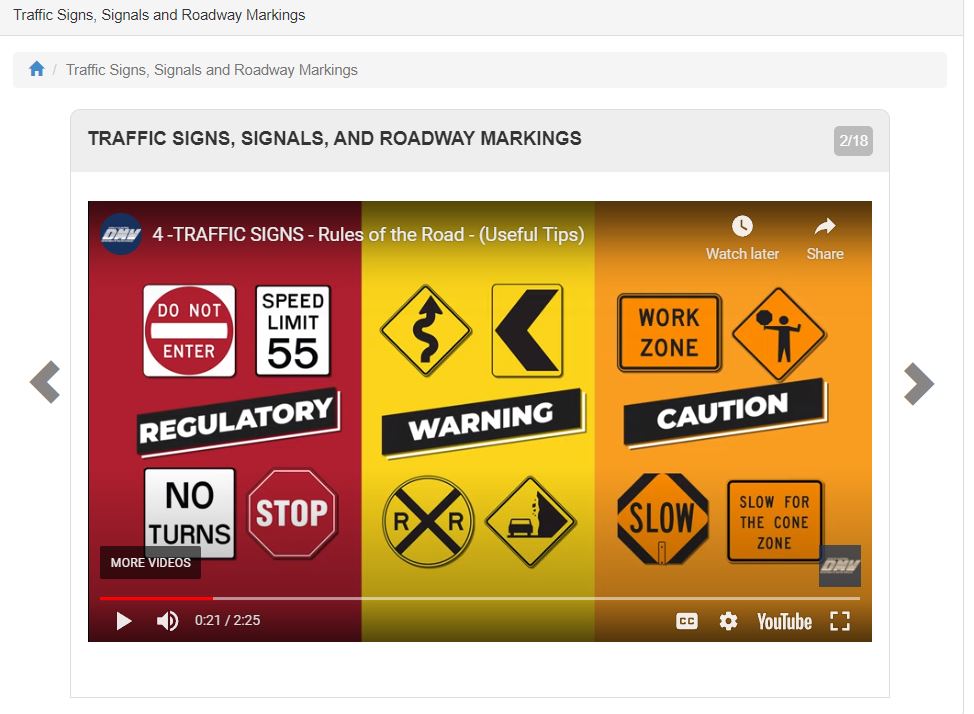
Task: Click the 0:21 / 2:25 time display
Action: (227, 620)
